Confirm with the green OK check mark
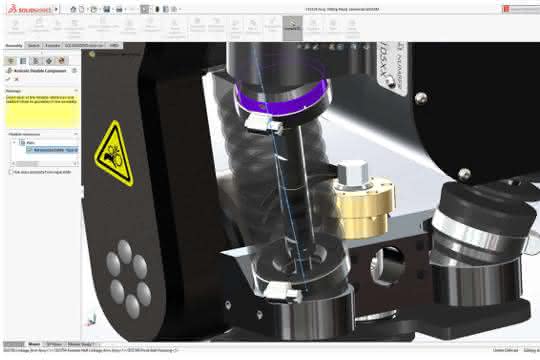This screenshot has height=360, width=540. pos(9,79)
